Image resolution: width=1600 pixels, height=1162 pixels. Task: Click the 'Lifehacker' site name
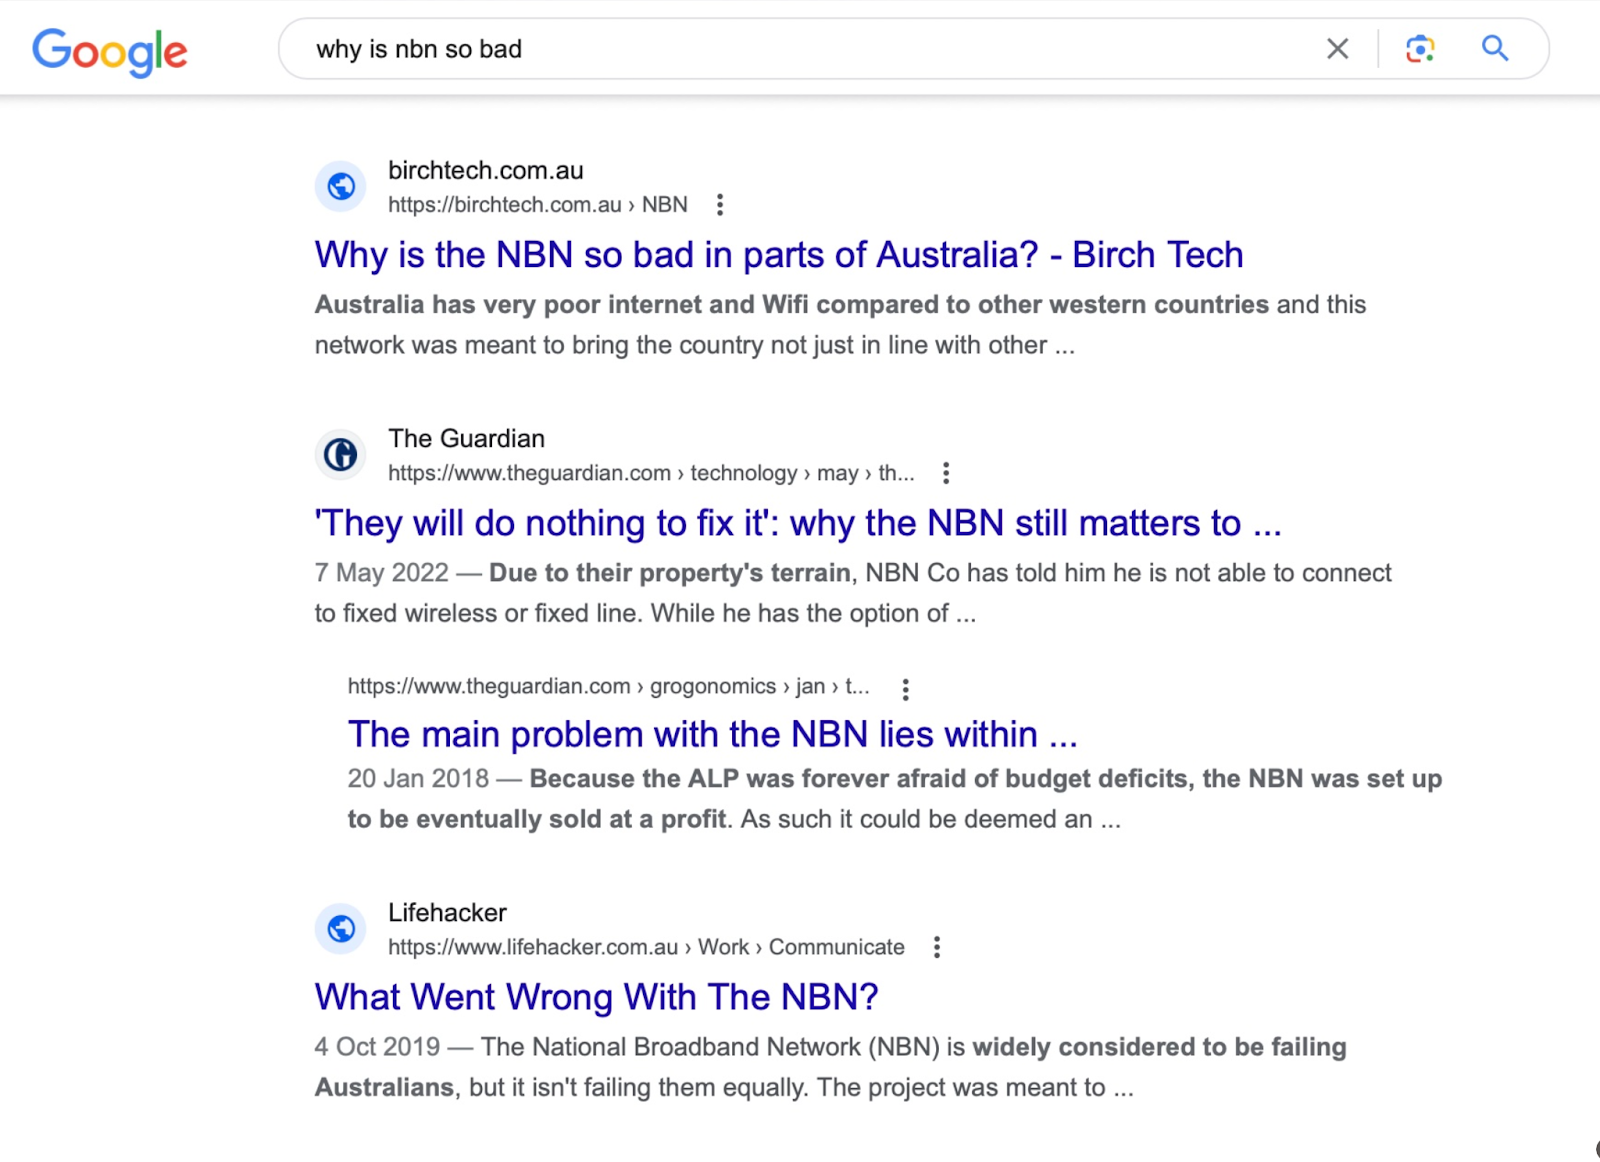[447, 913]
